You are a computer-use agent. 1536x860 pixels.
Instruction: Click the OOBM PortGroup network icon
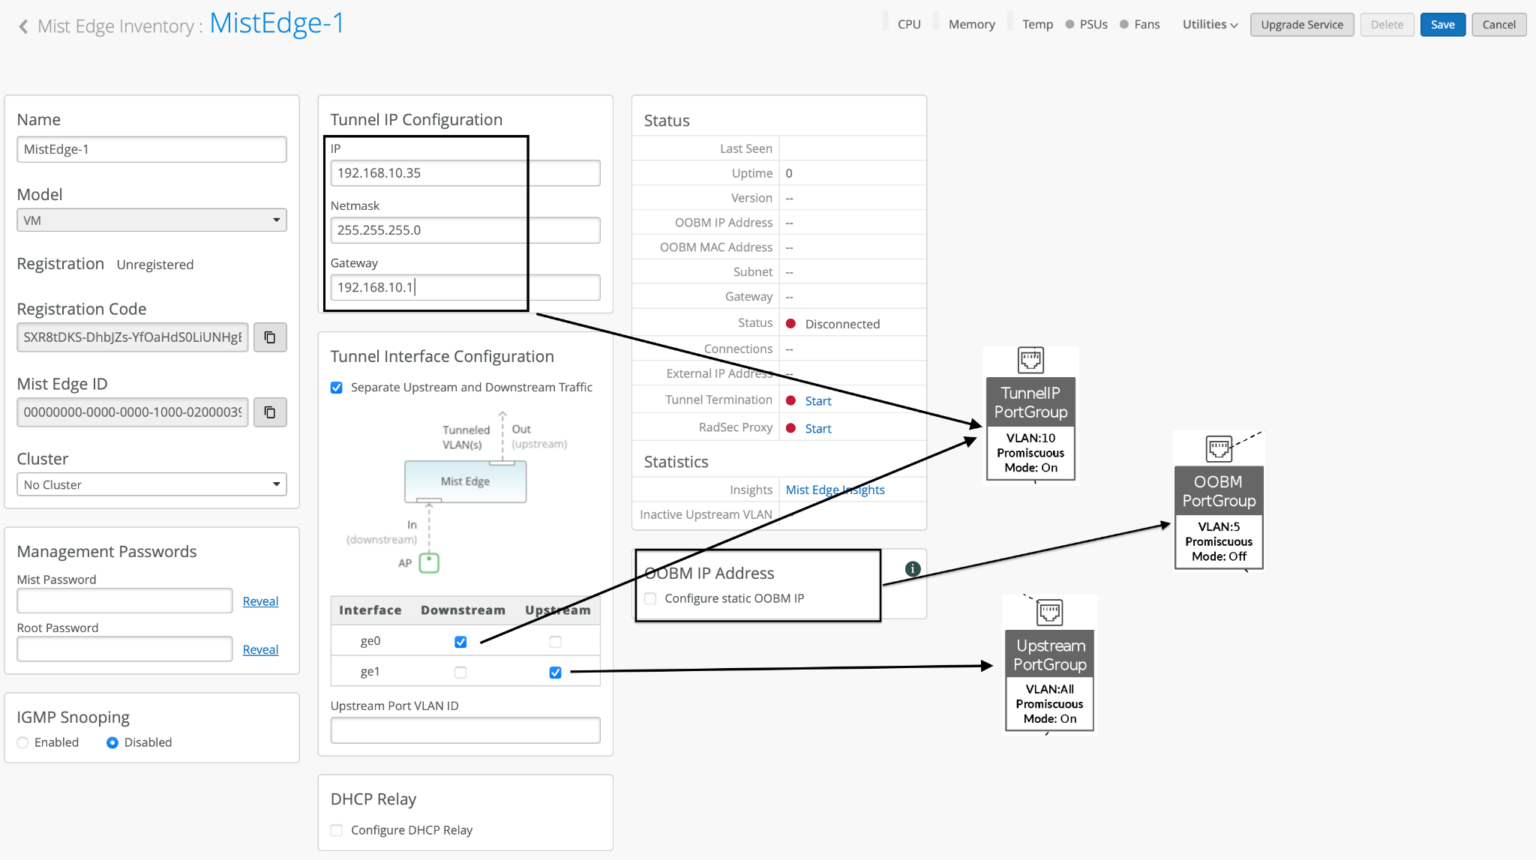(x=1218, y=449)
